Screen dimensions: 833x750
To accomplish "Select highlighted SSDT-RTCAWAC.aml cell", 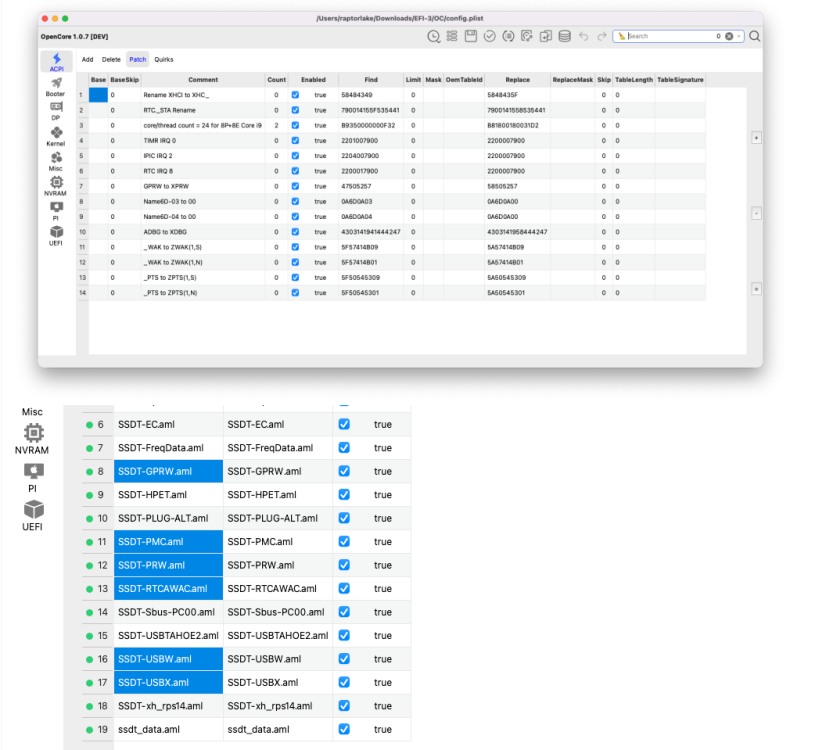I will [168, 589].
